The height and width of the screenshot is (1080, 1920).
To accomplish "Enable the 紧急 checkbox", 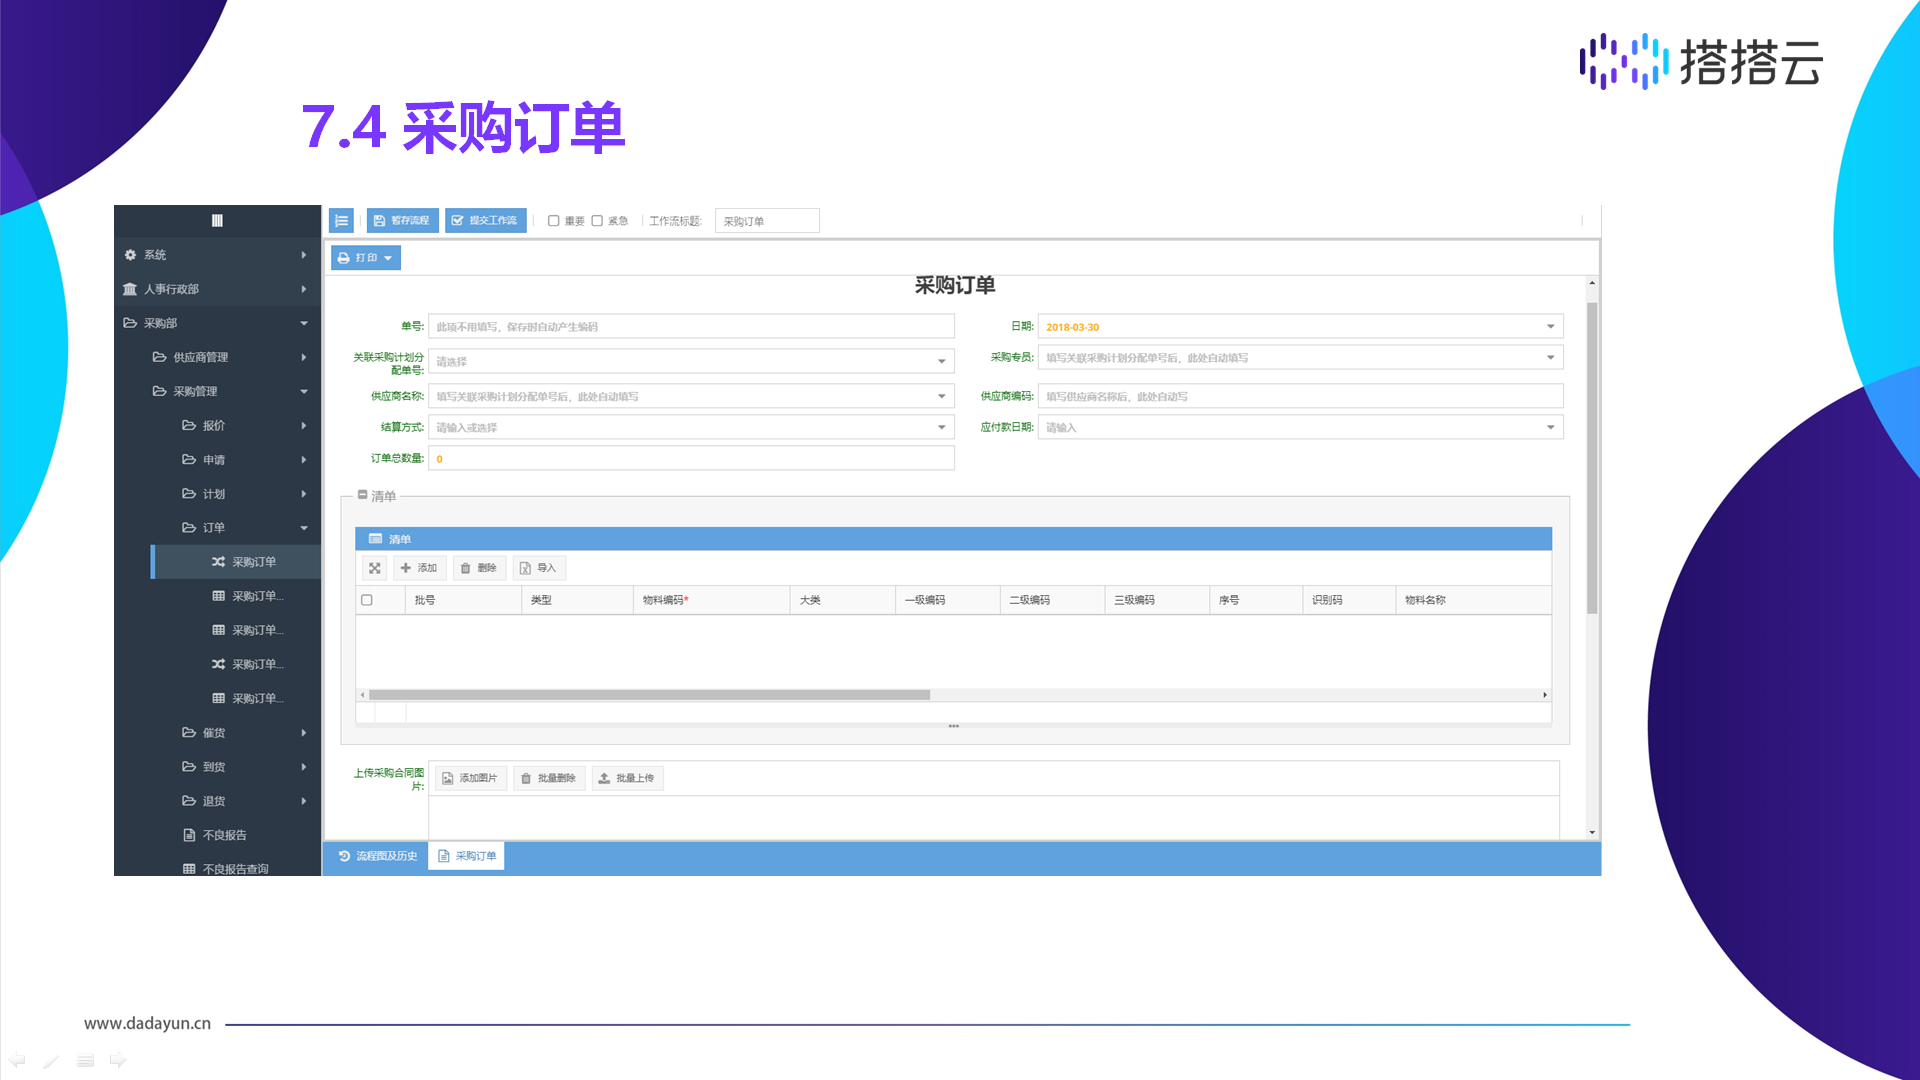I will pos(597,221).
